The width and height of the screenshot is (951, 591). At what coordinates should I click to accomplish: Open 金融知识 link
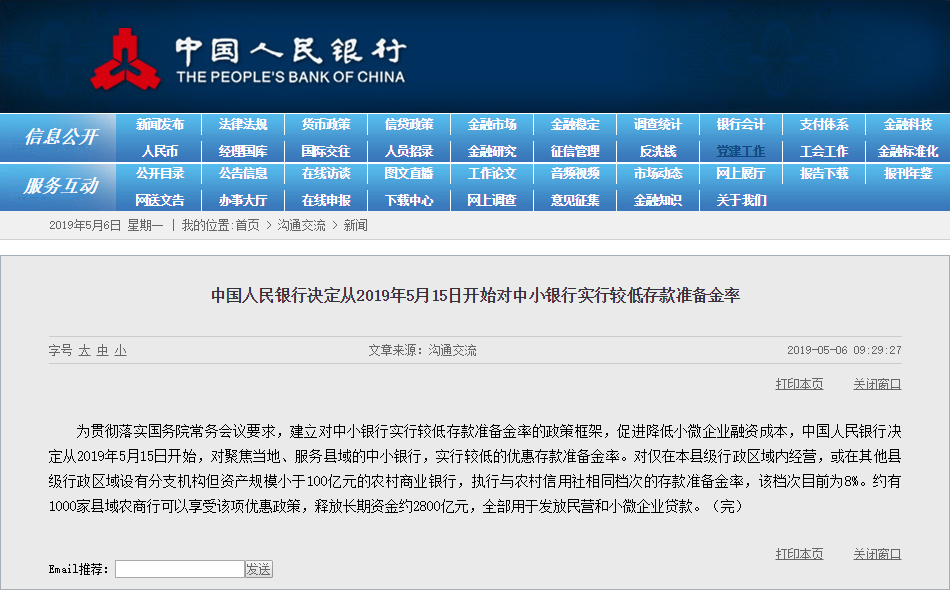tap(658, 200)
